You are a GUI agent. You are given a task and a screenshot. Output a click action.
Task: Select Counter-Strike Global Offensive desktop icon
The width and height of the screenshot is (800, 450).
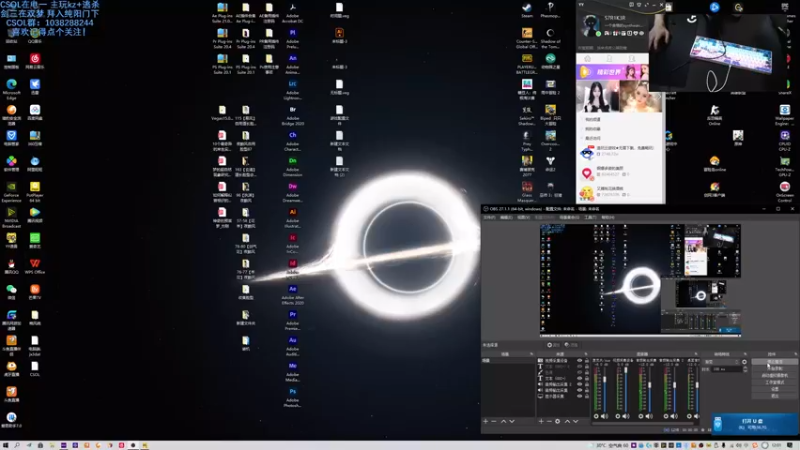click(527, 39)
